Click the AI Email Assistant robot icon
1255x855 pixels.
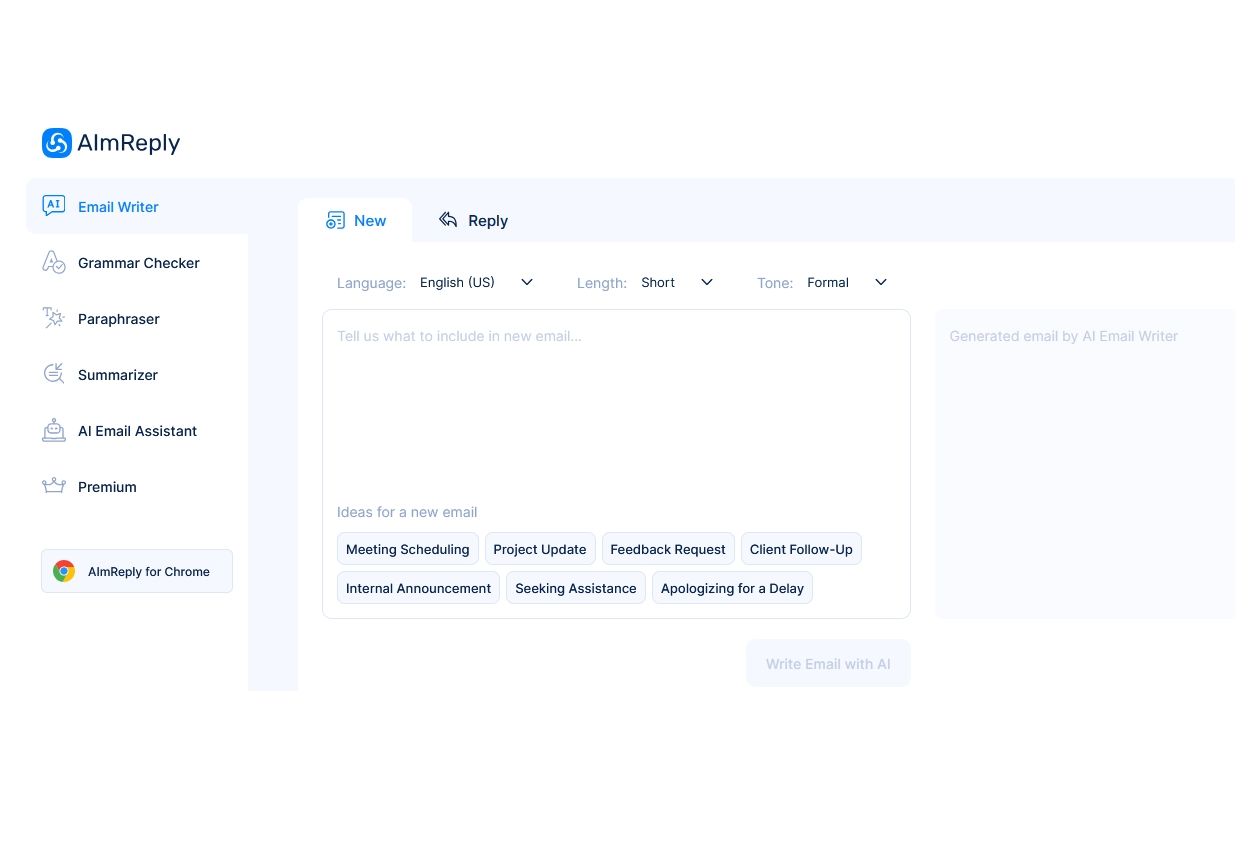tap(54, 431)
